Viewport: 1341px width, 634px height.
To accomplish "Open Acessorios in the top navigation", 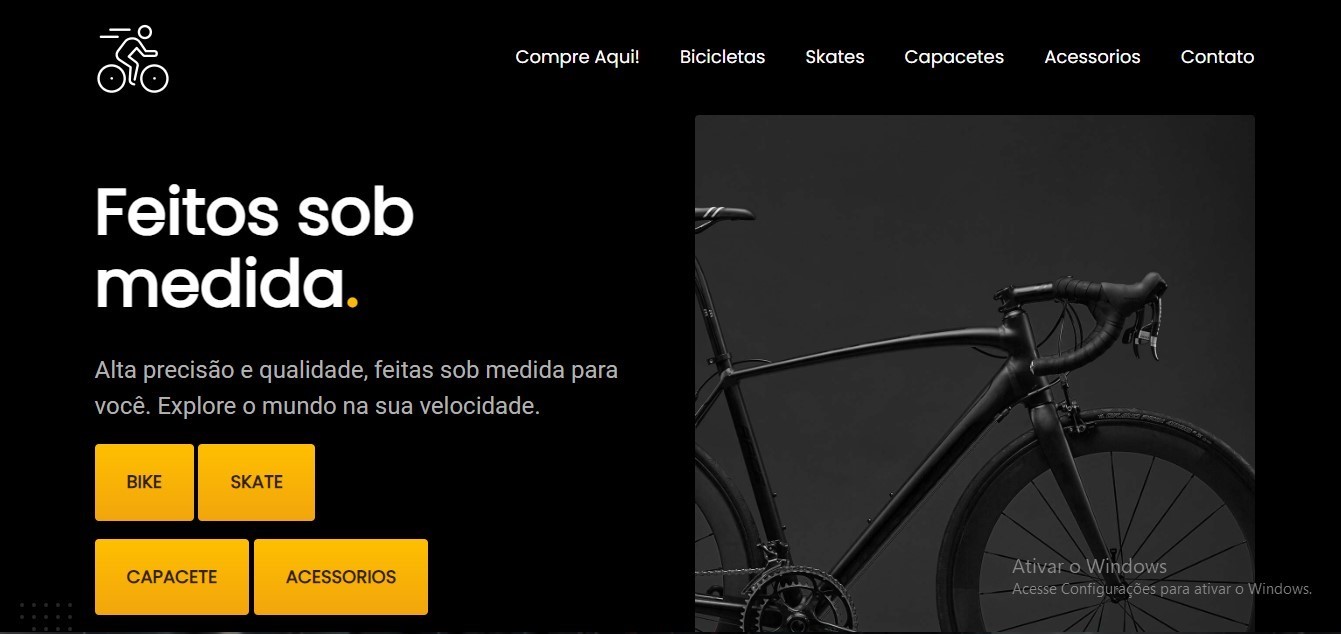I will coord(1092,57).
